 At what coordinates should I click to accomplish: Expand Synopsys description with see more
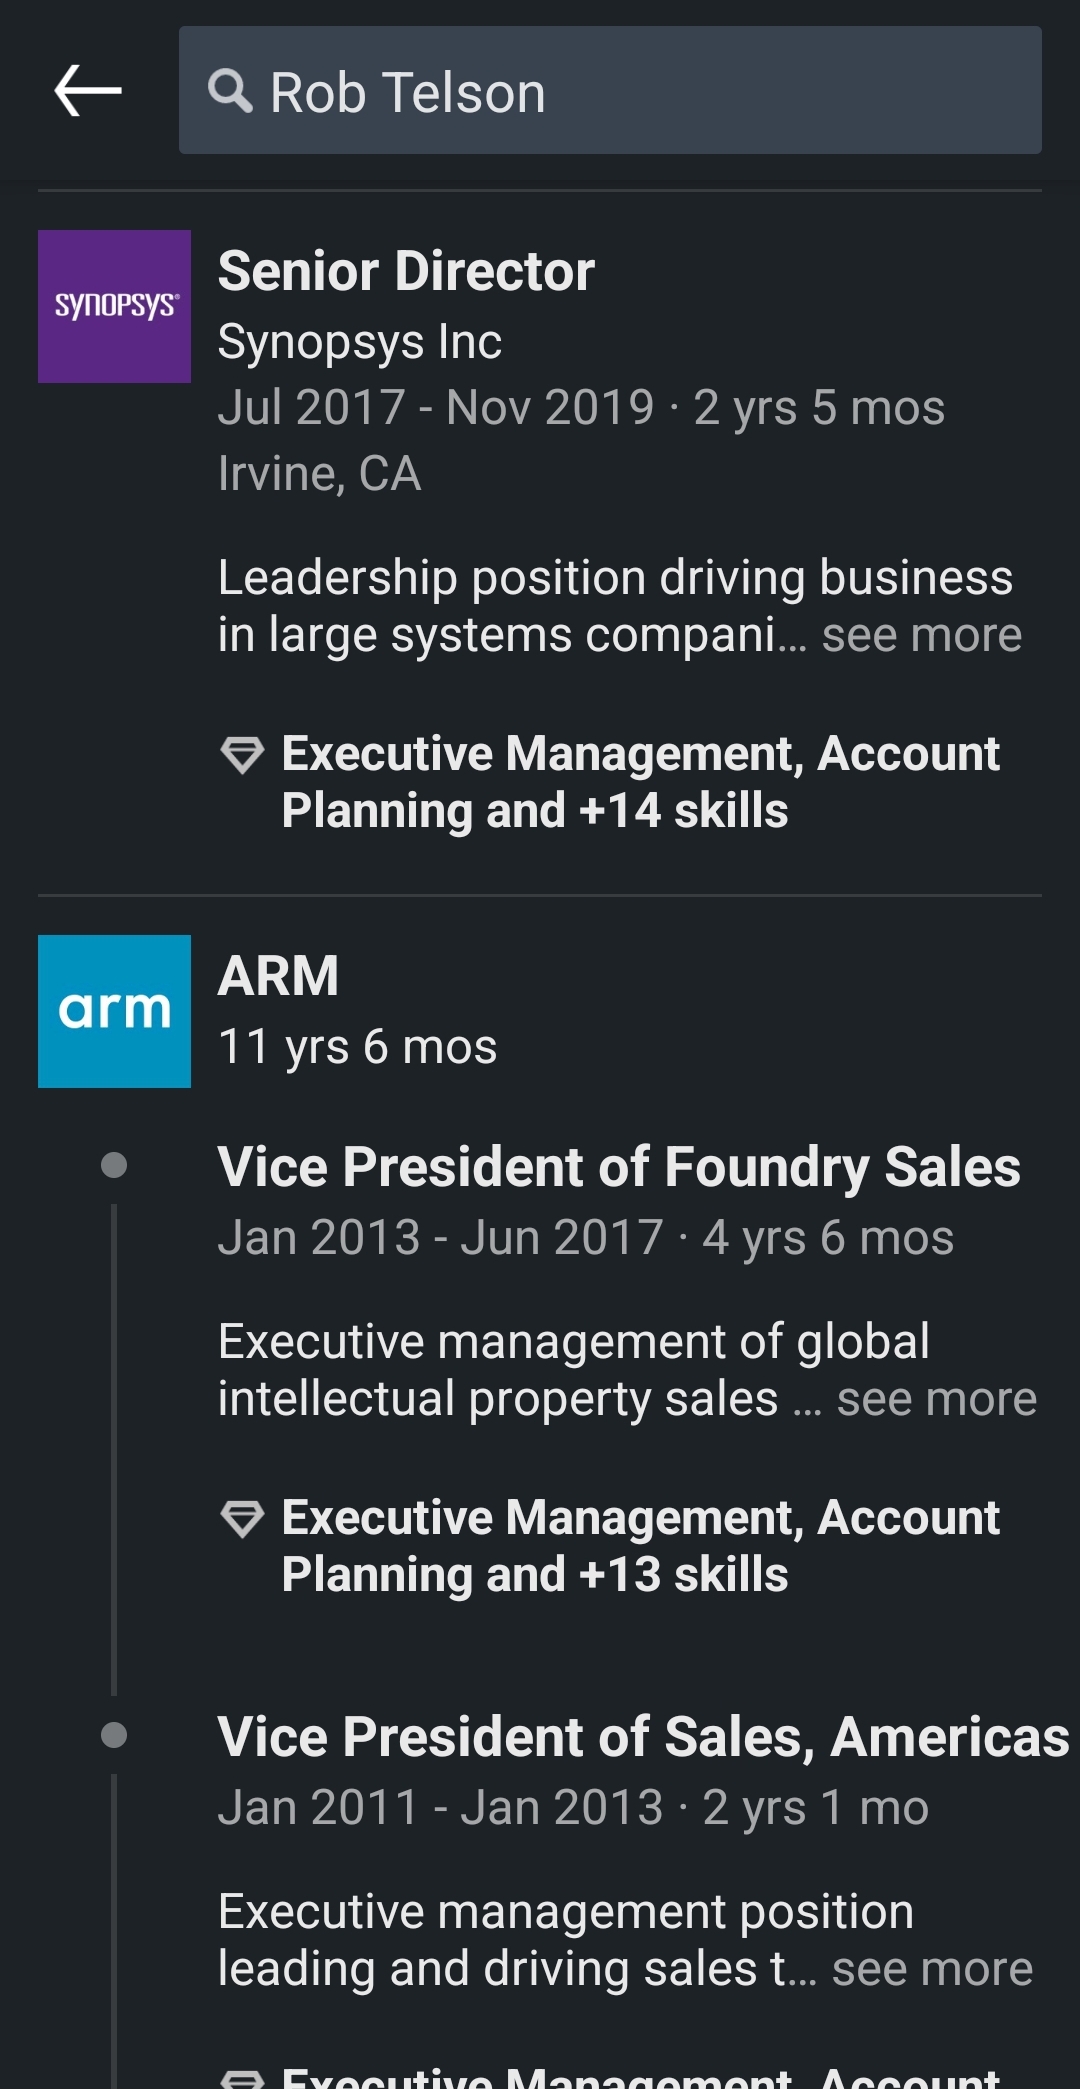tap(922, 636)
